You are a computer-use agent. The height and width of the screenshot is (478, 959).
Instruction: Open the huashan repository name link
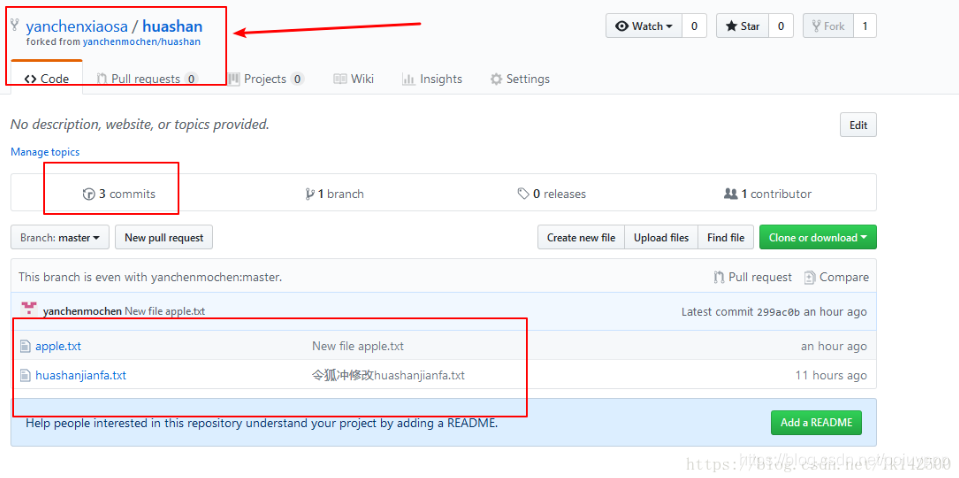(172, 26)
